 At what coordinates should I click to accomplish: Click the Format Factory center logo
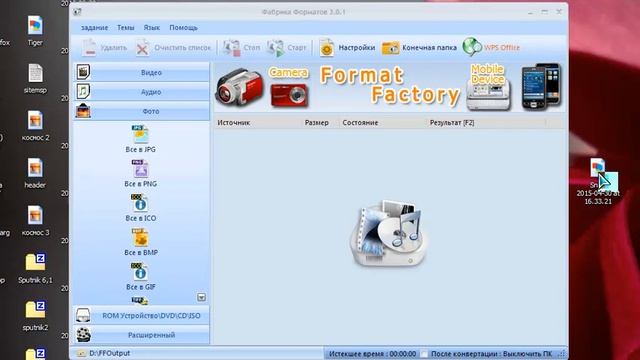pos(388,233)
